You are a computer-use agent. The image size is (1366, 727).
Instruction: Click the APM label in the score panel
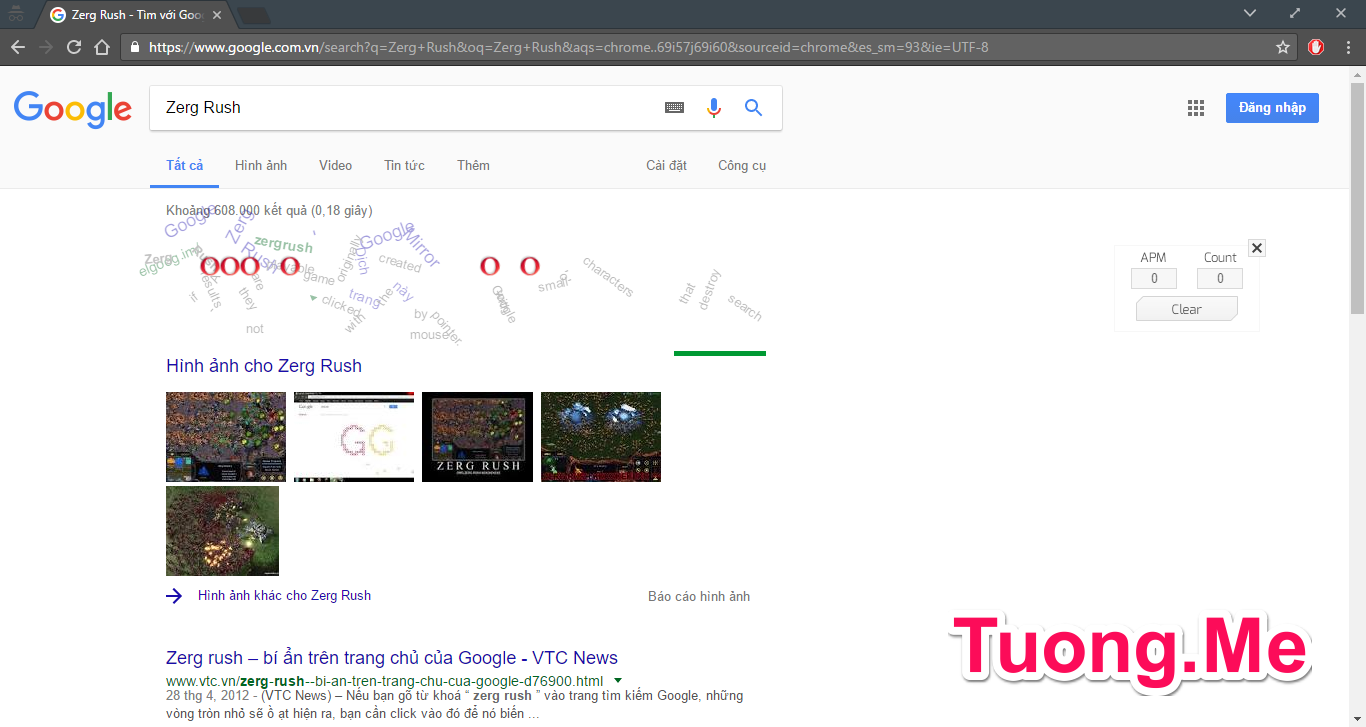1153,258
